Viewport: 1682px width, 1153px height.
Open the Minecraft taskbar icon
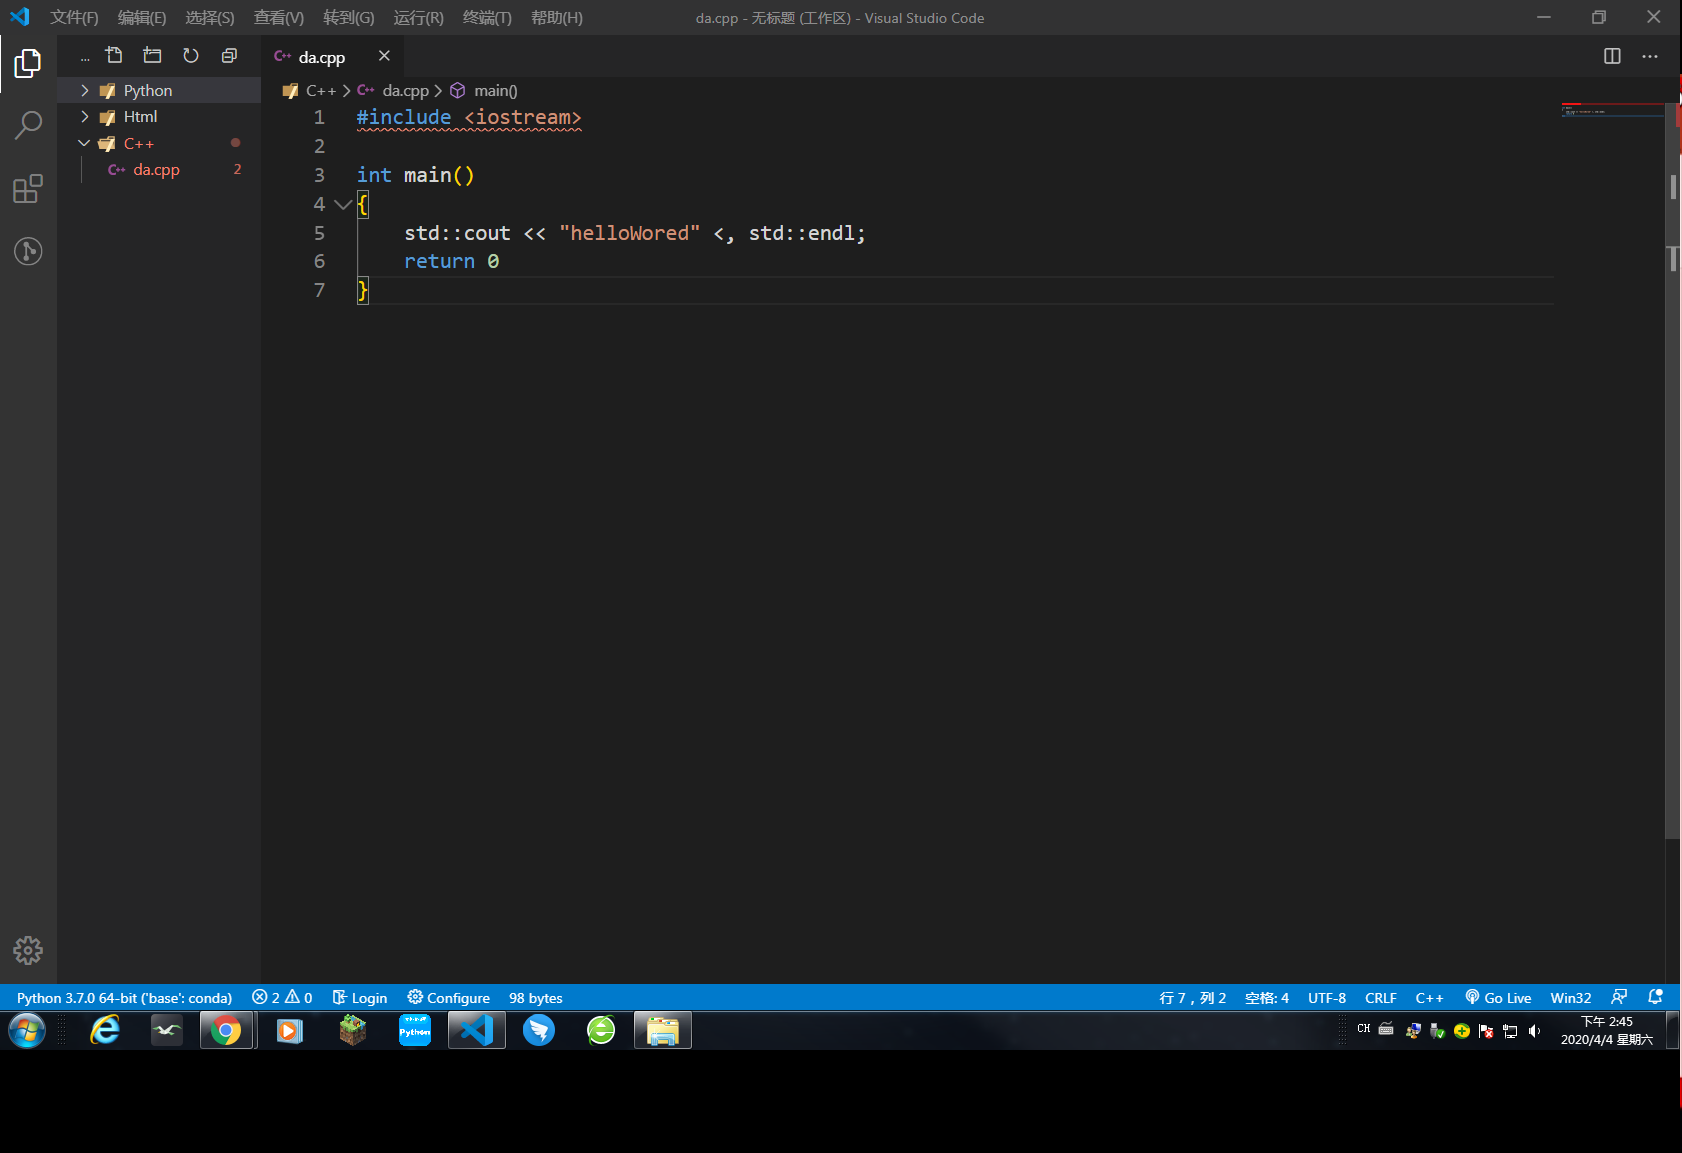[352, 1030]
